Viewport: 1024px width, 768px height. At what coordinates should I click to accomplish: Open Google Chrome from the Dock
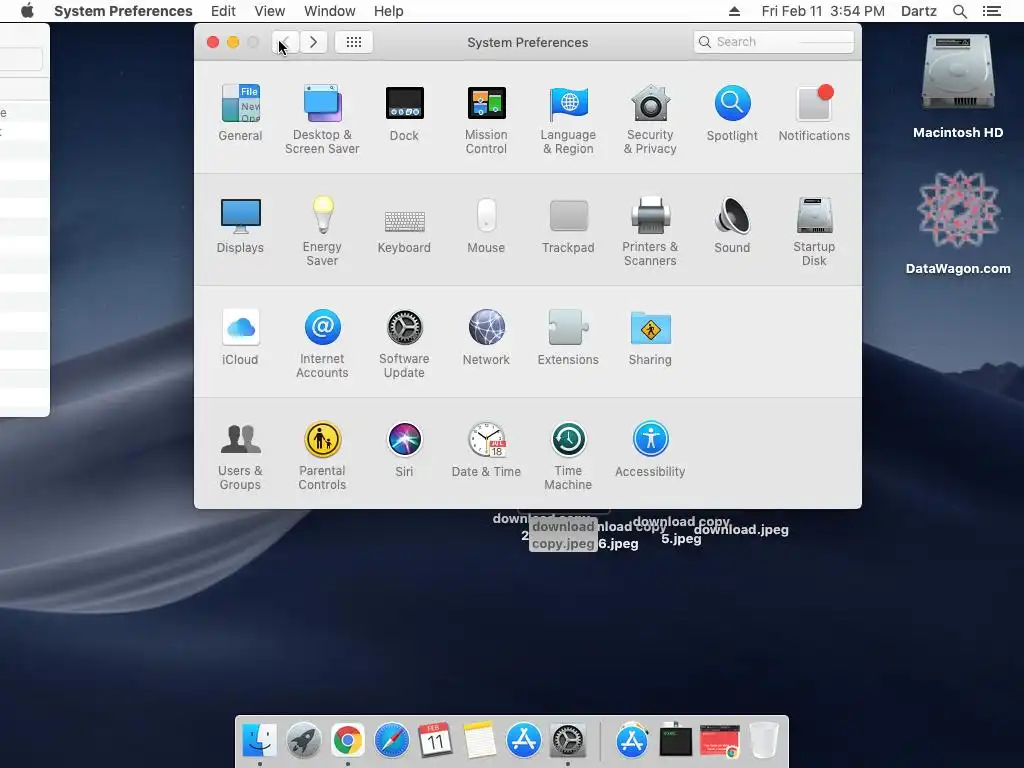(x=347, y=741)
